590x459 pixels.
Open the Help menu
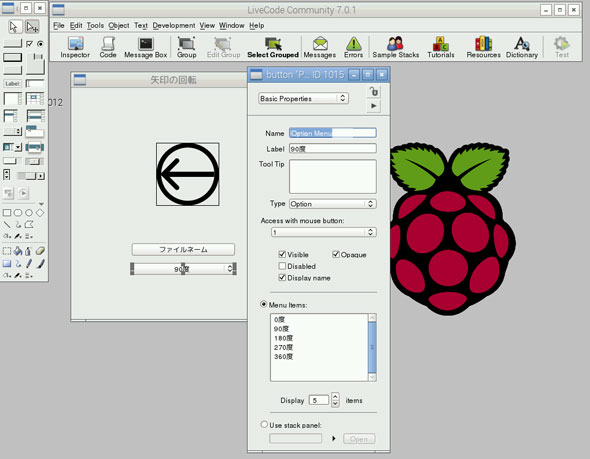(x=257, y=26)
